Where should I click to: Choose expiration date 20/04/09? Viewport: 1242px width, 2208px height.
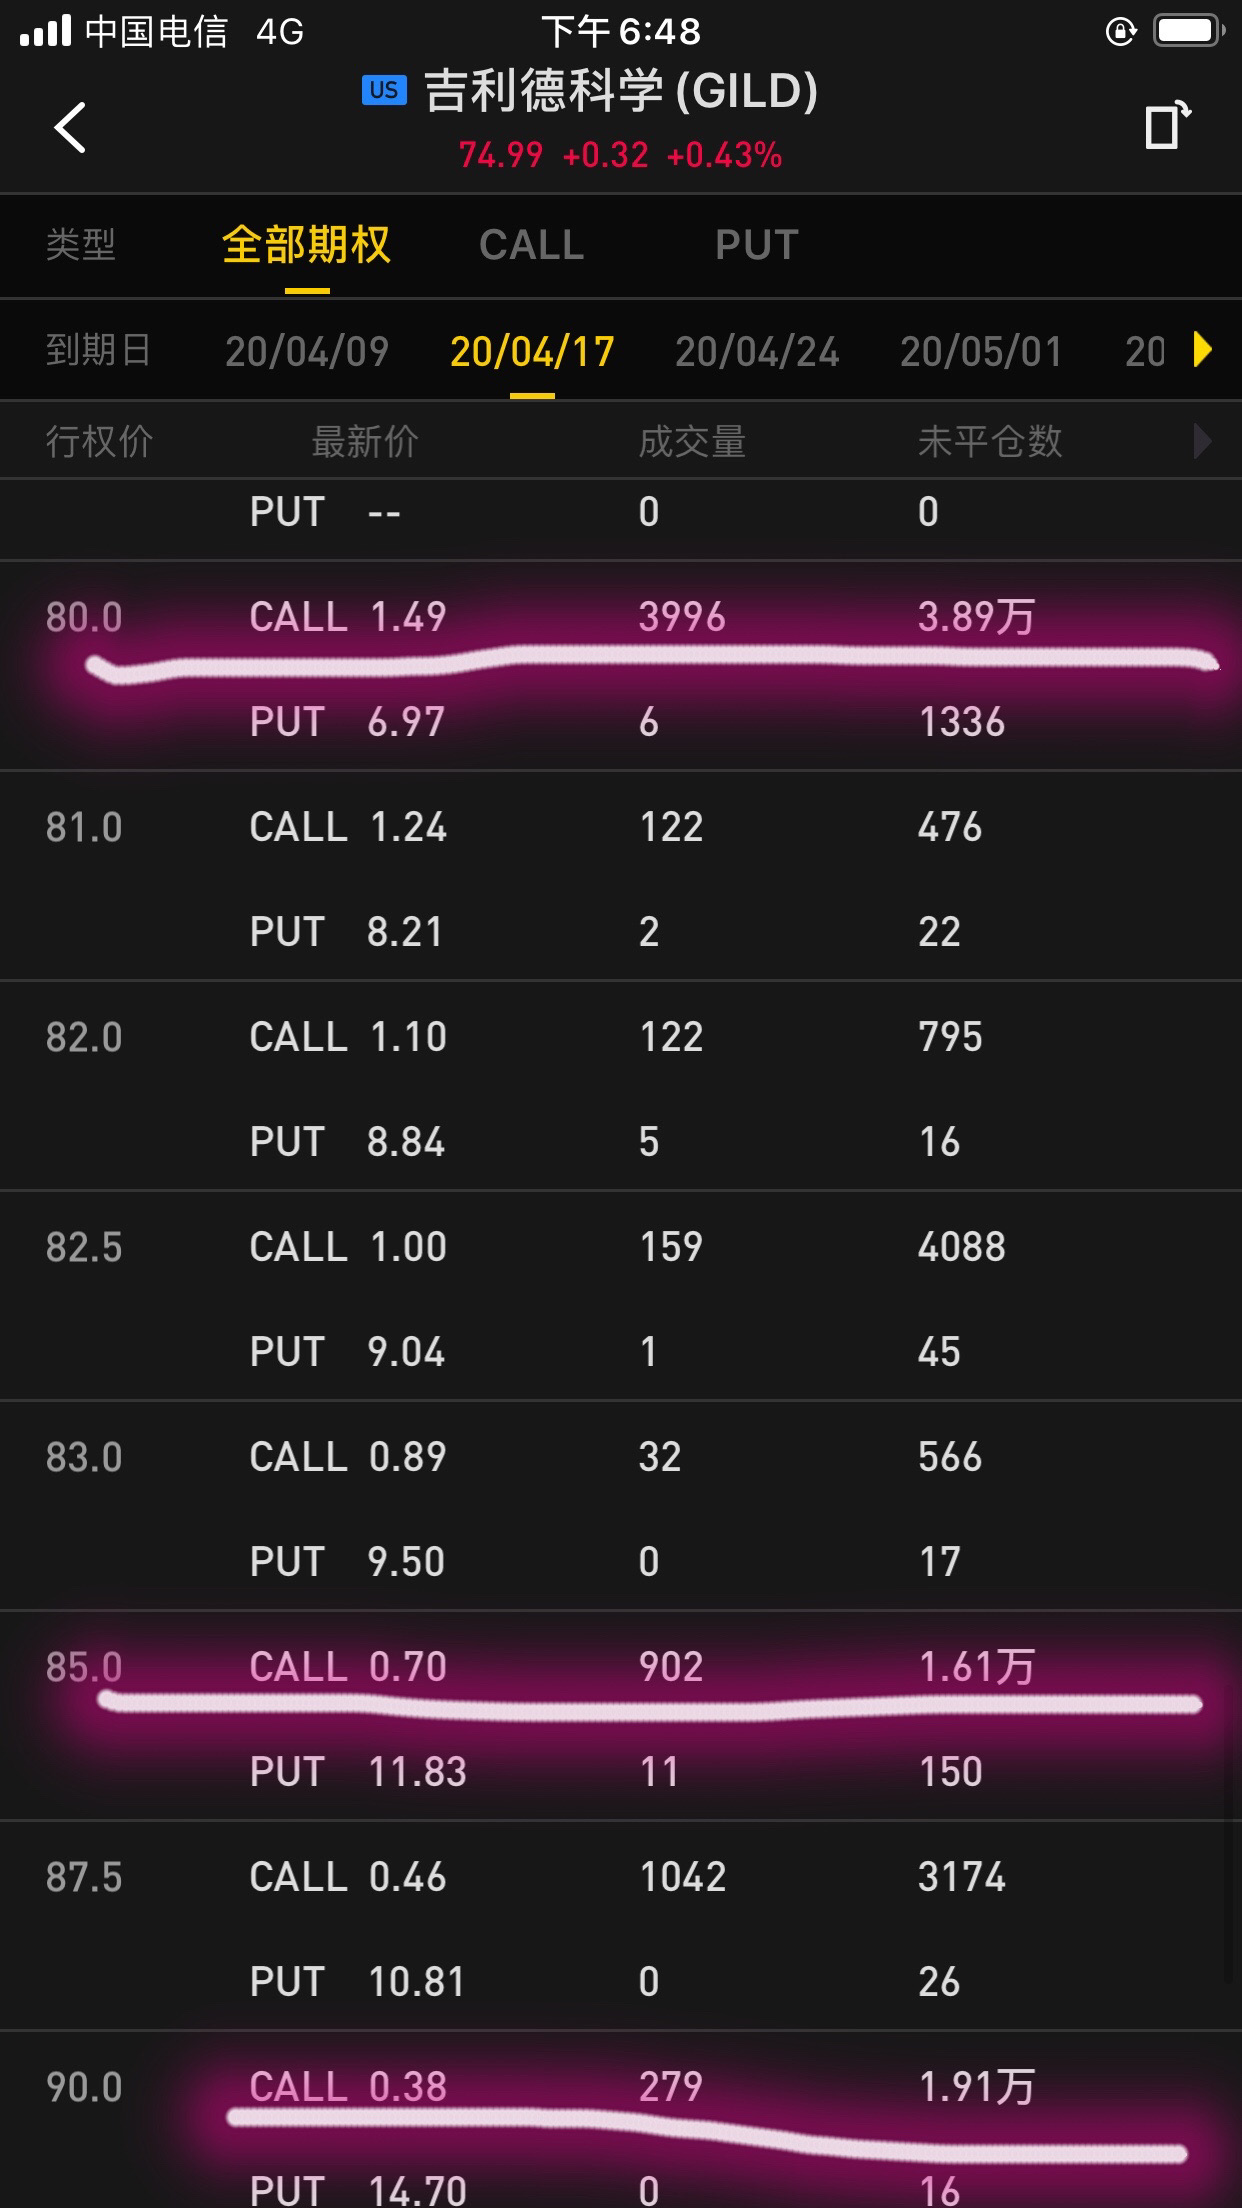tap(307, 352)
